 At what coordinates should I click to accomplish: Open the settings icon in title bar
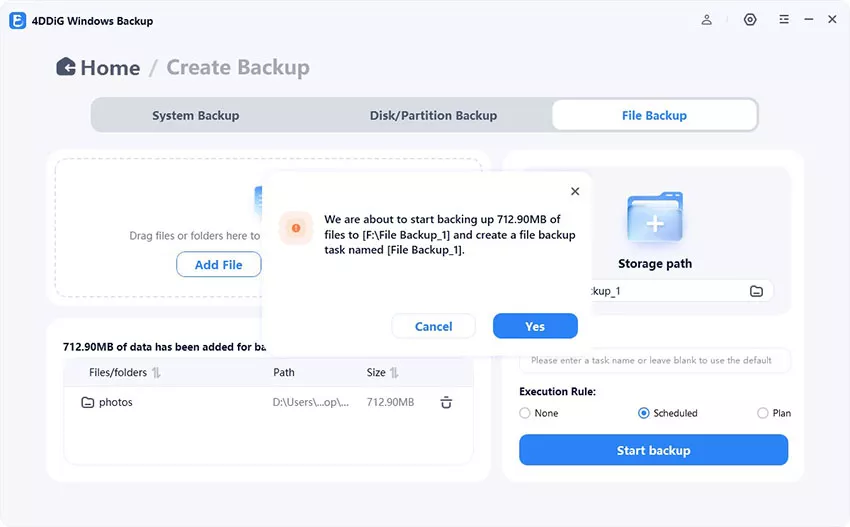[750, 20]
